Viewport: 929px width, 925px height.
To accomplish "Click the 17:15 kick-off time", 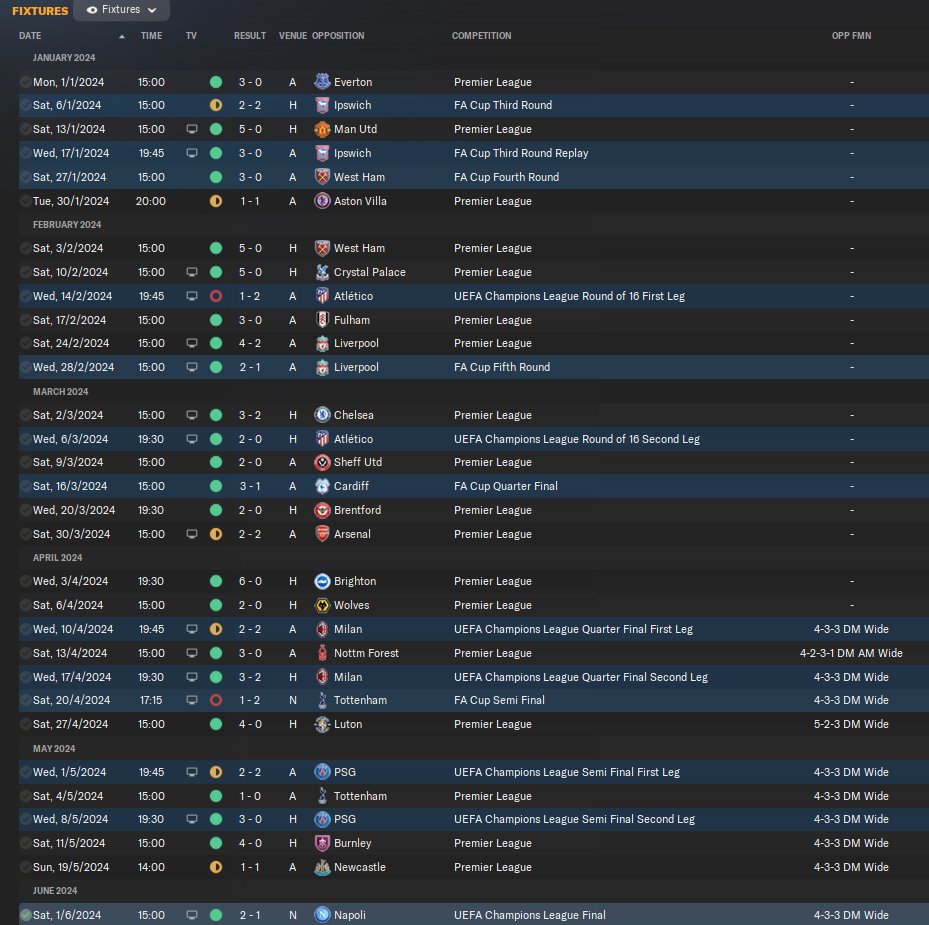I will tap(151, 700).
